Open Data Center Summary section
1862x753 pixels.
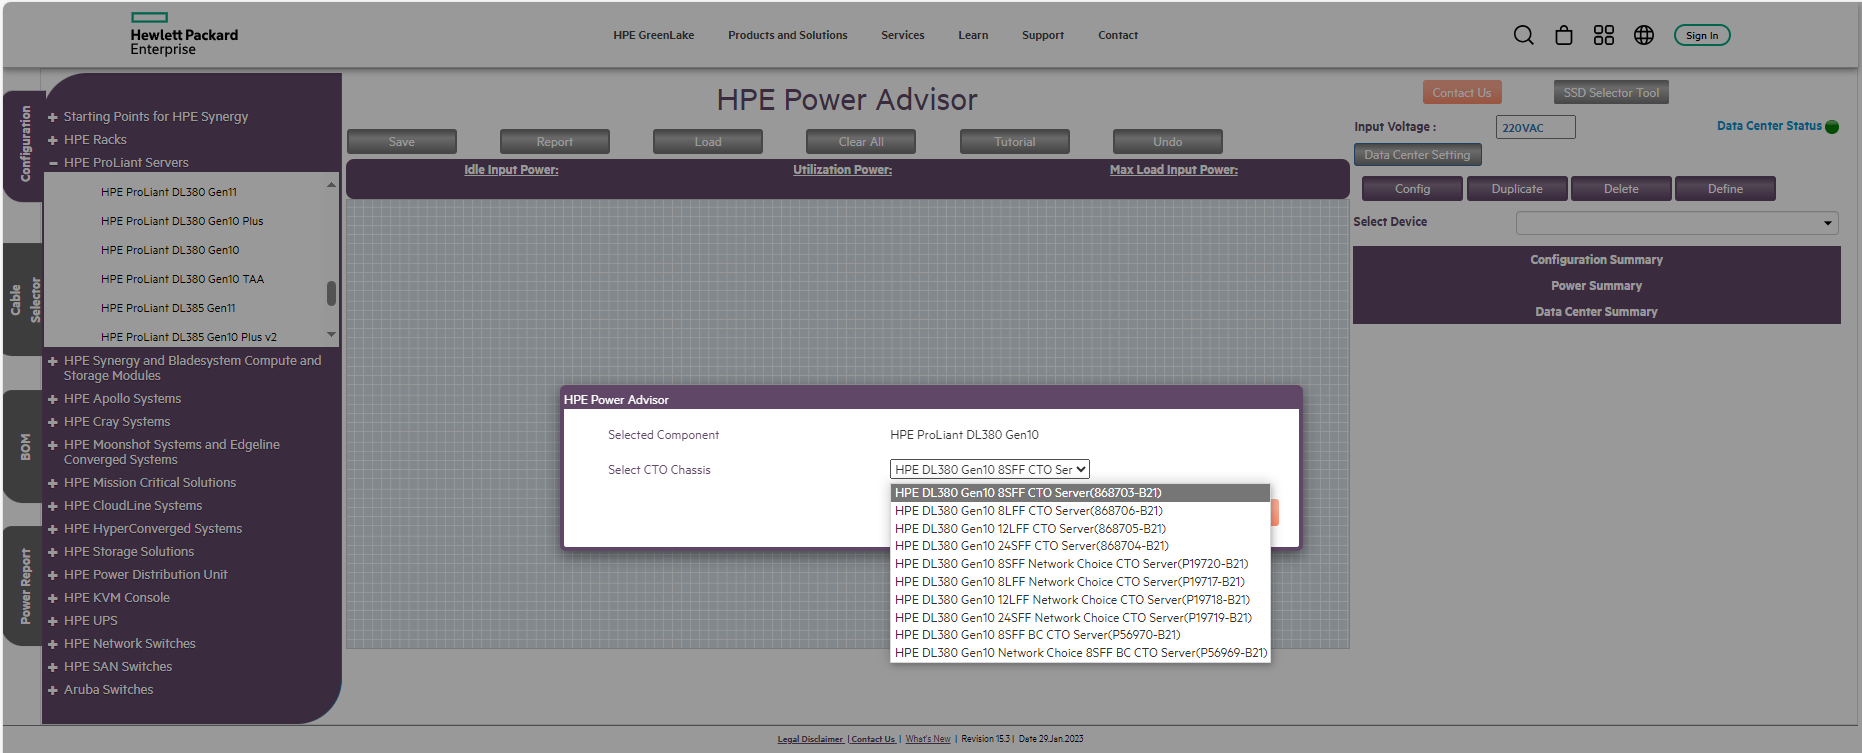click(1596, 312)
